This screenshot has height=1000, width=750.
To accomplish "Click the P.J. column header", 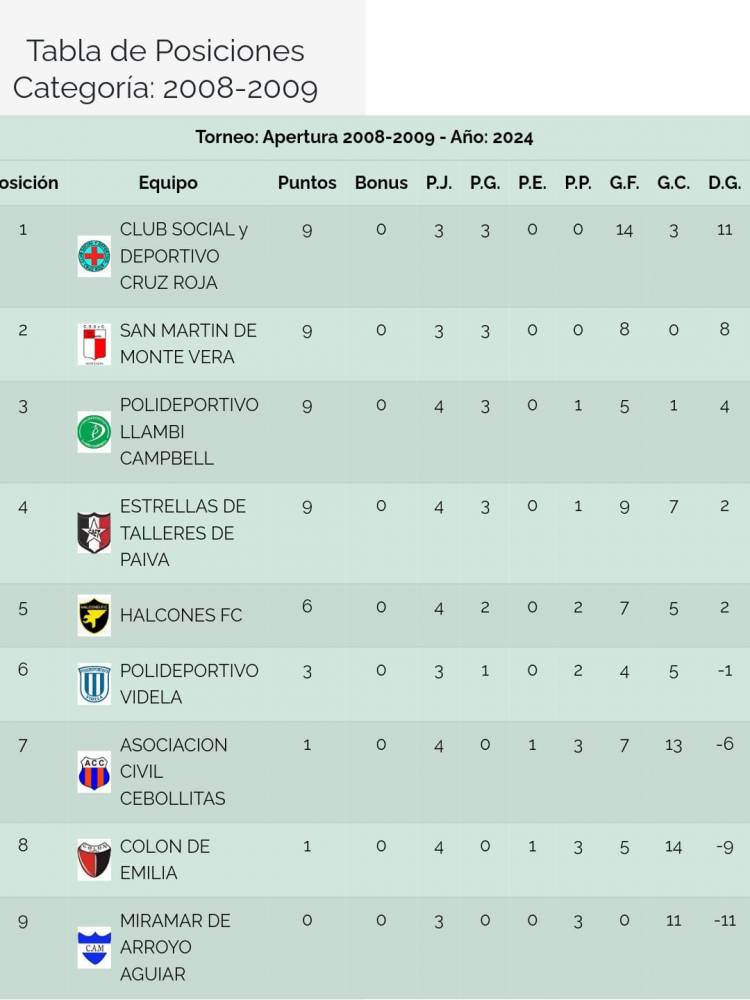I will 439,183.
